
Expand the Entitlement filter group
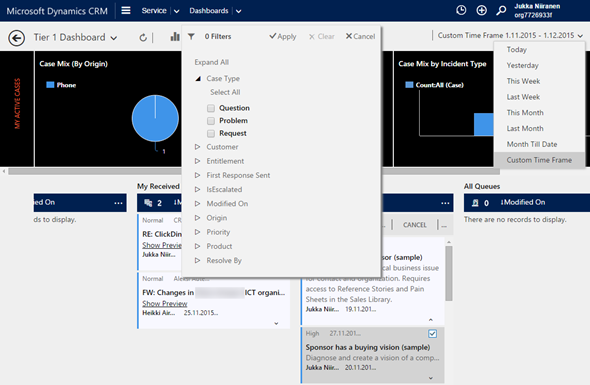click(197, 161)
